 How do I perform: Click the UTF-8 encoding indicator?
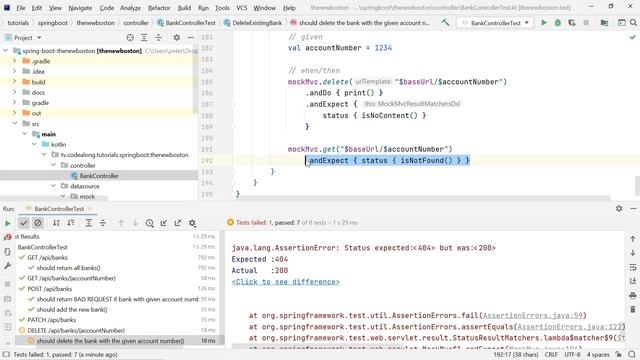tap(572, 354)
